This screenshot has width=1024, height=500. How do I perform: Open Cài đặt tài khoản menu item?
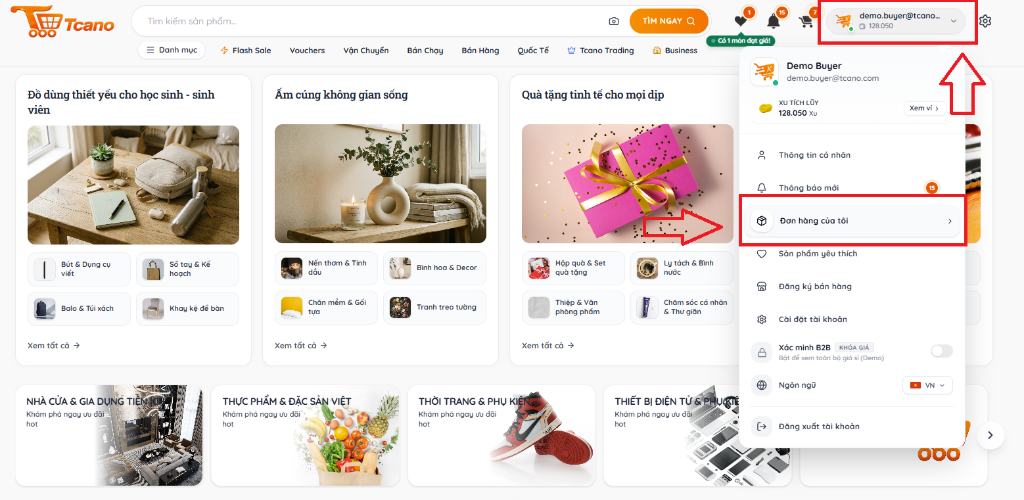click(852, 319)
